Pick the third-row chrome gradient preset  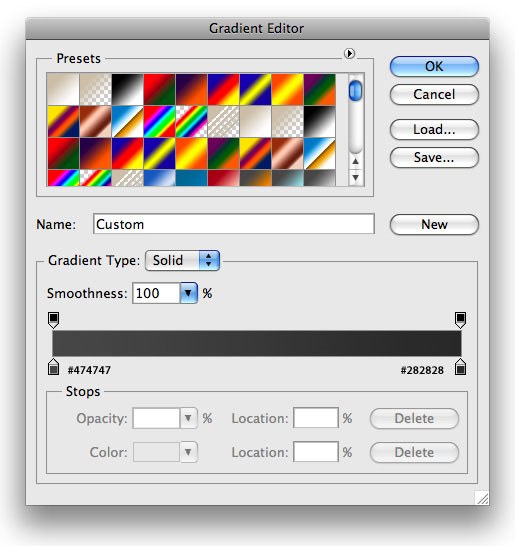click(320, 153)
